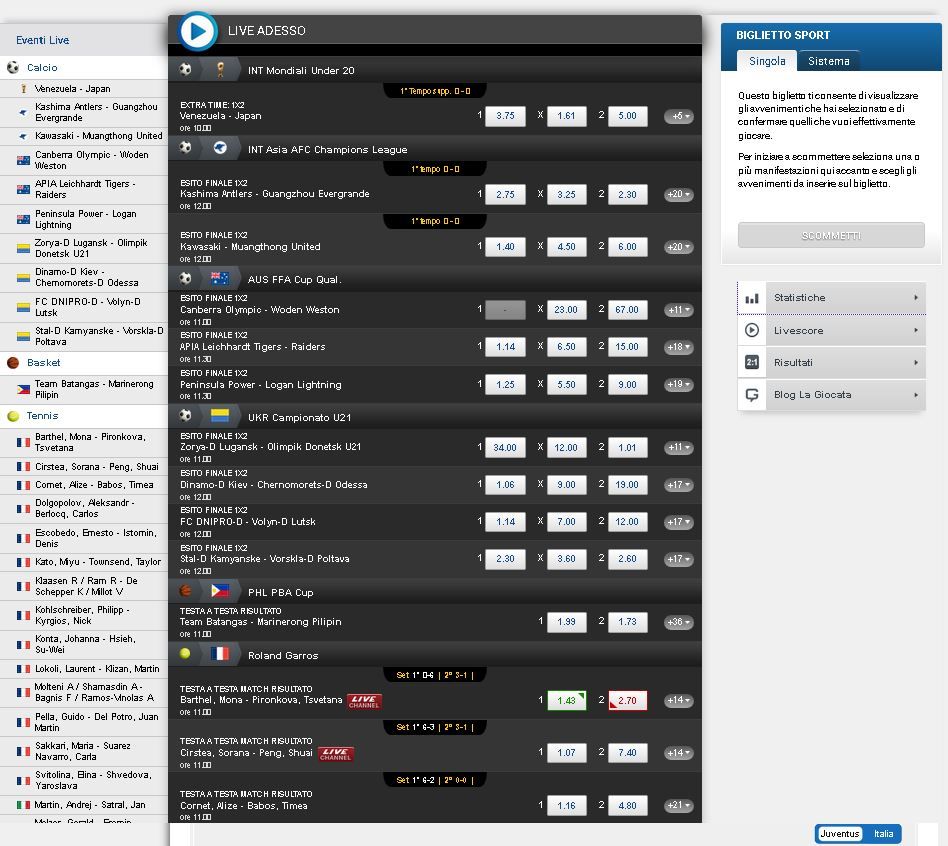
Task: Click the Live Adesso play icon
Action: click(x=198, y=31)
